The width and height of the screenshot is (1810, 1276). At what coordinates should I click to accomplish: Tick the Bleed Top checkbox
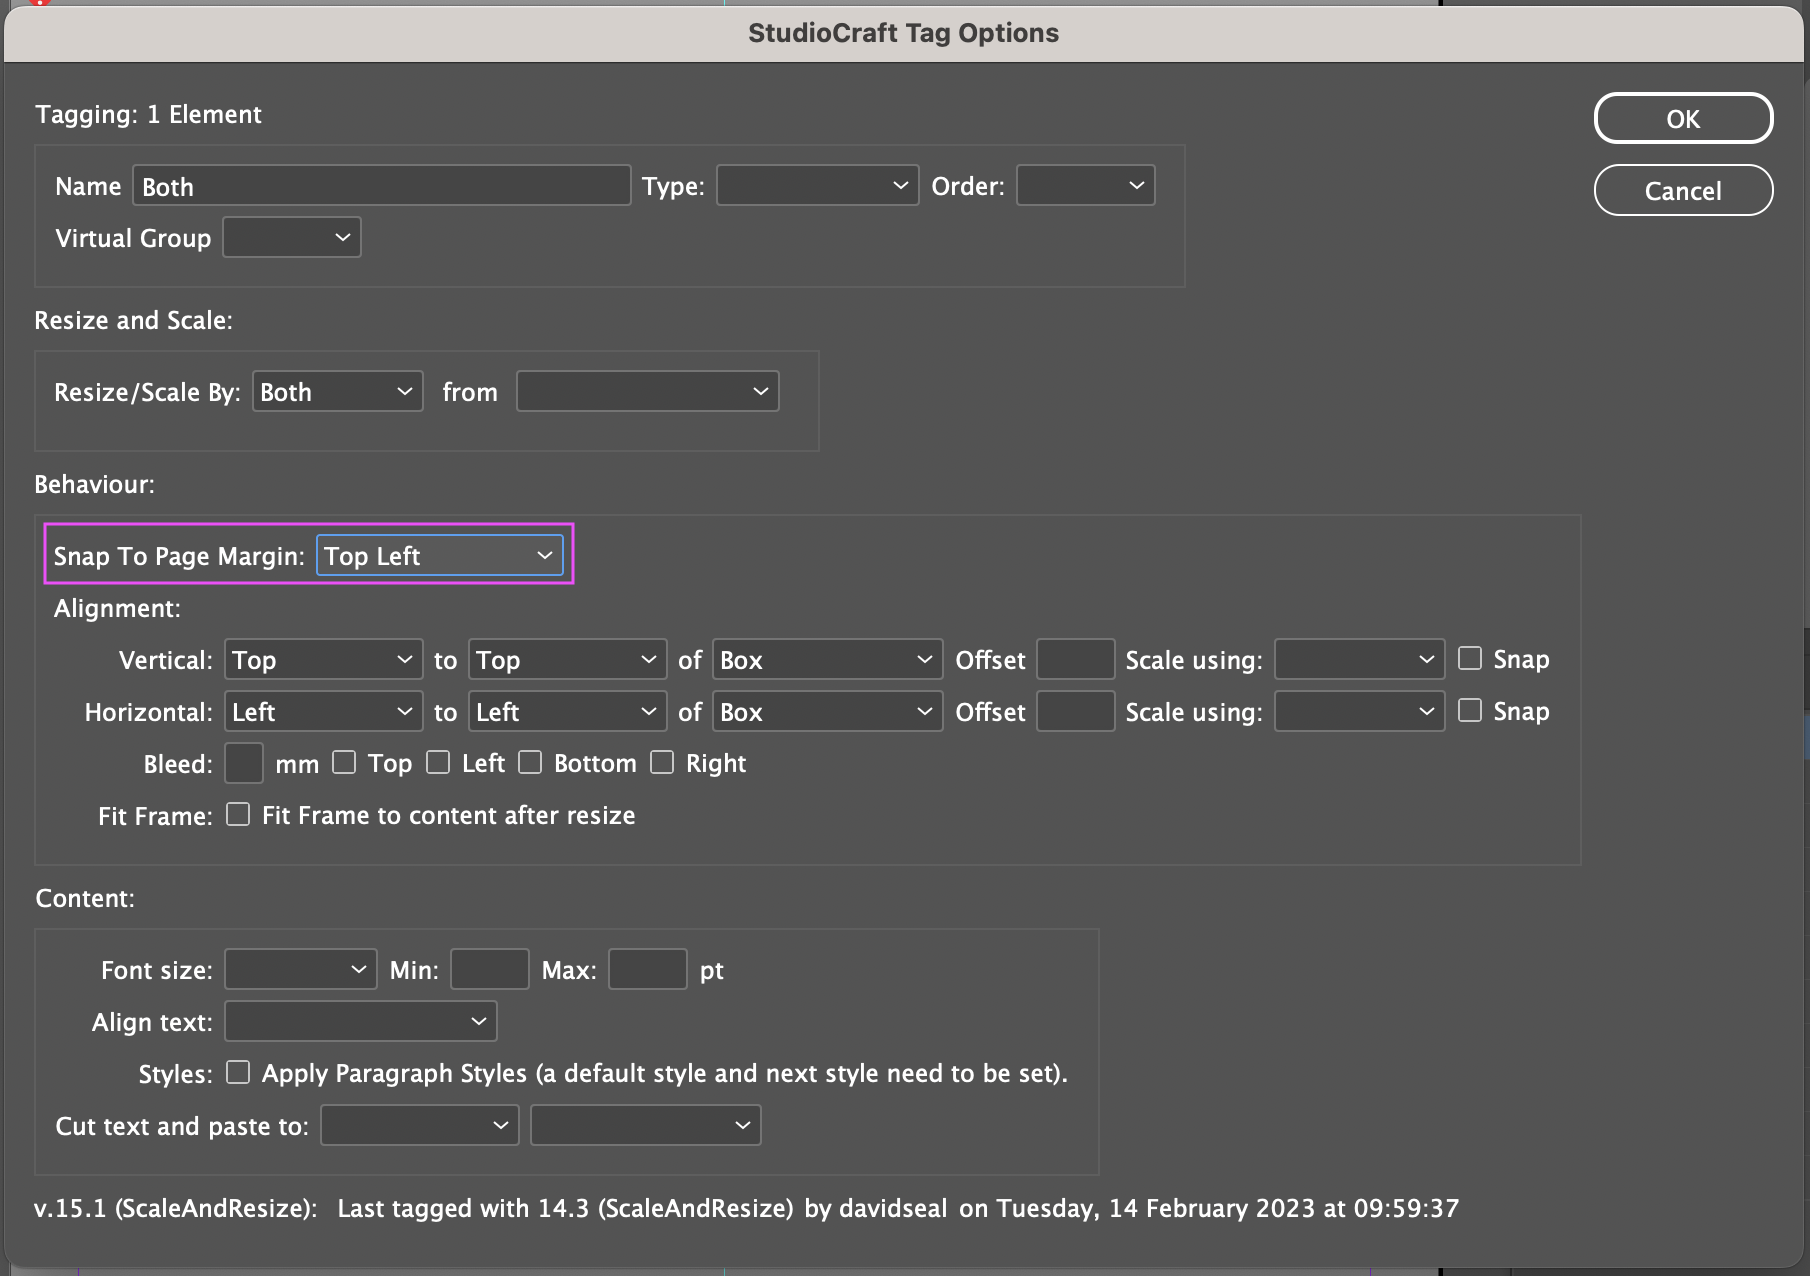click(x=344, y=762)
